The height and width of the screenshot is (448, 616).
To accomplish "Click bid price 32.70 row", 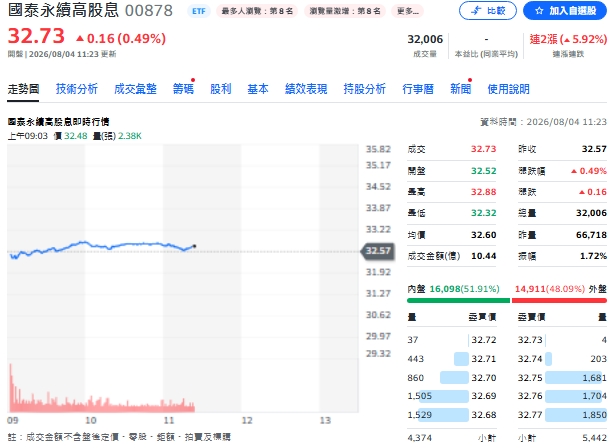I will pos(452,378).
